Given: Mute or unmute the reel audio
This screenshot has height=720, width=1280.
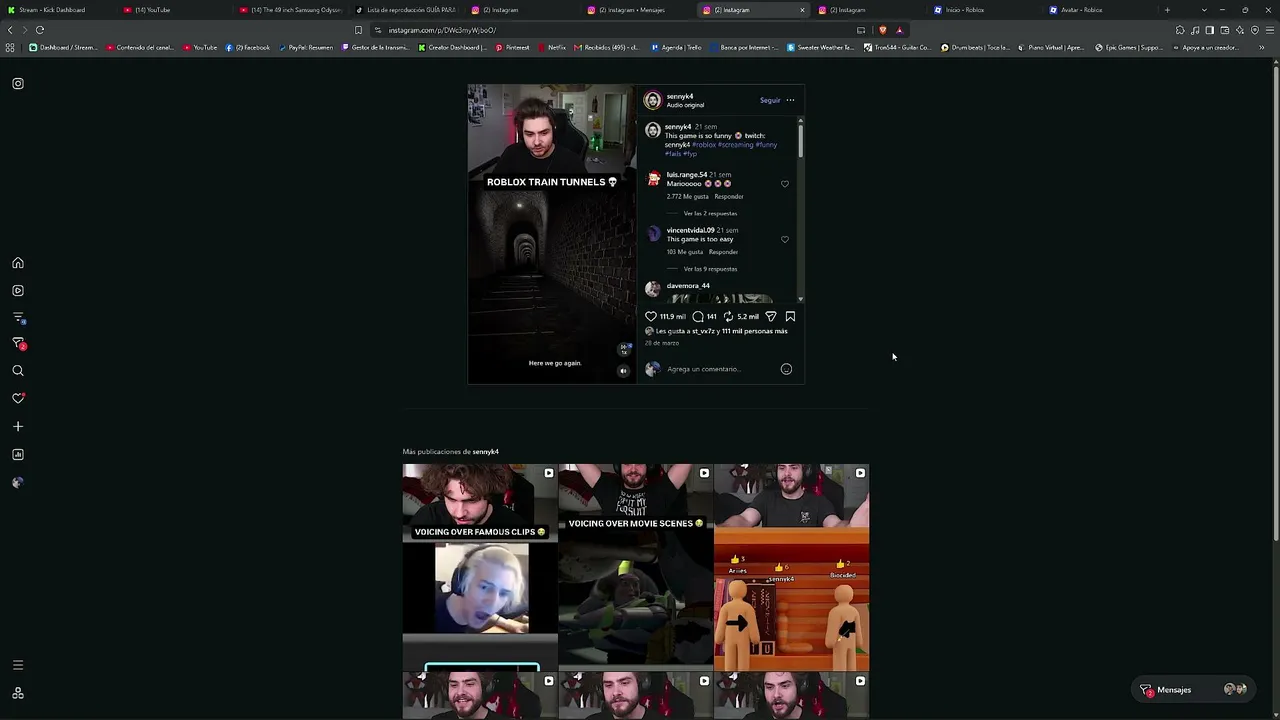Looking at the screenshot, I should point(623,371).
